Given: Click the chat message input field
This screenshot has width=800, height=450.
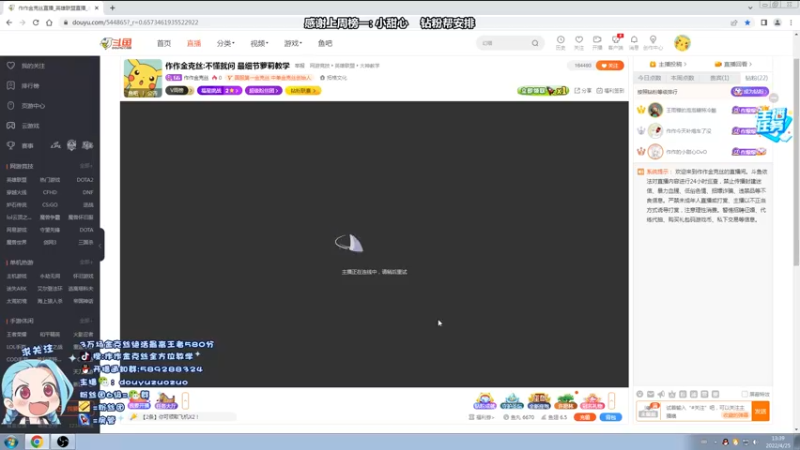Looking at the screenshot, I should tap(707, 411).
